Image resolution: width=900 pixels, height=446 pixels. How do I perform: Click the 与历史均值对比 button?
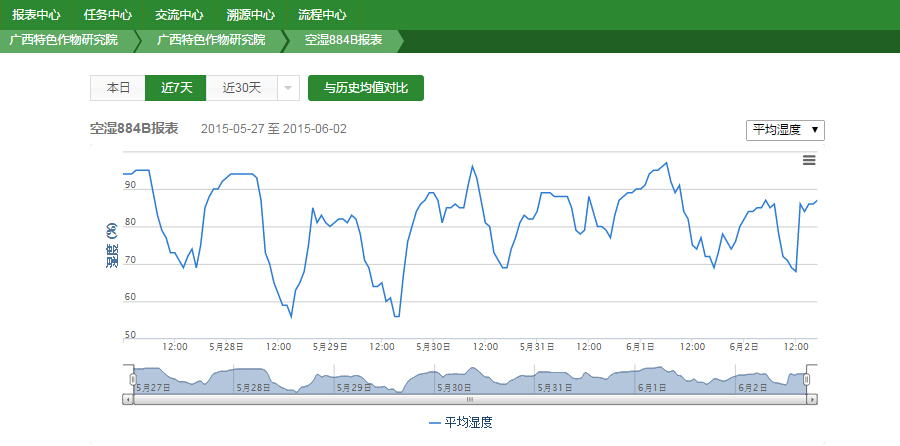point(366,88)
